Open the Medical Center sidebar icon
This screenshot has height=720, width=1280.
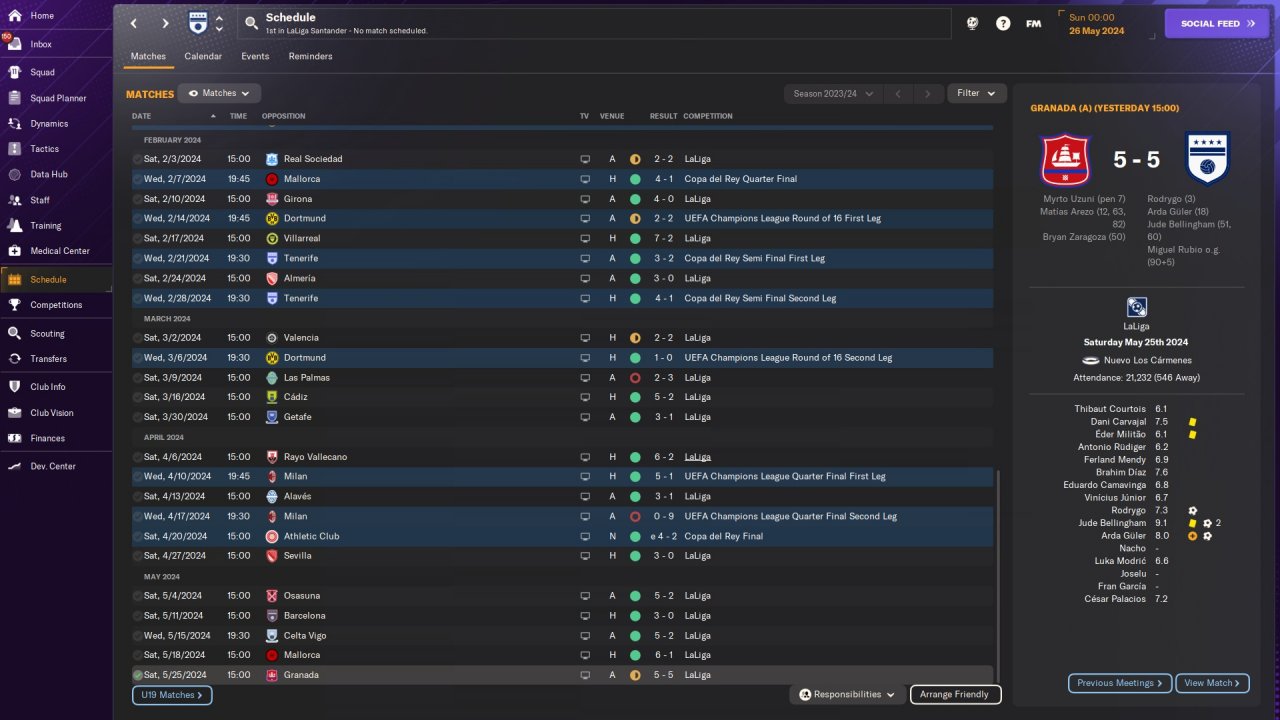tap(15, 251)
